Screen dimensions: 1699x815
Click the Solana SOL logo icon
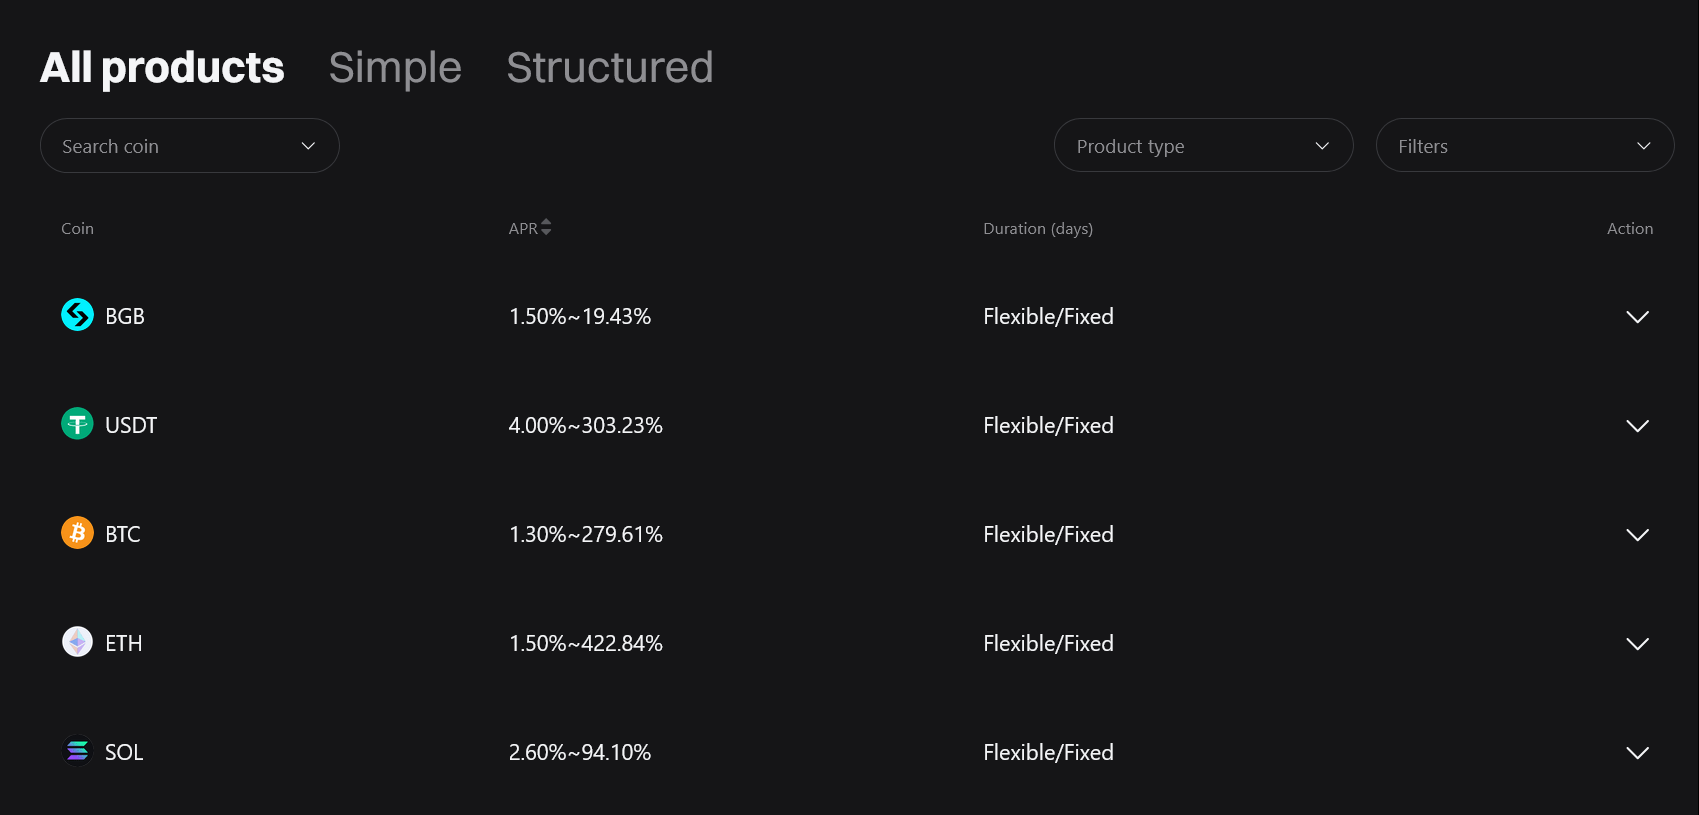(x=77, y=751)
